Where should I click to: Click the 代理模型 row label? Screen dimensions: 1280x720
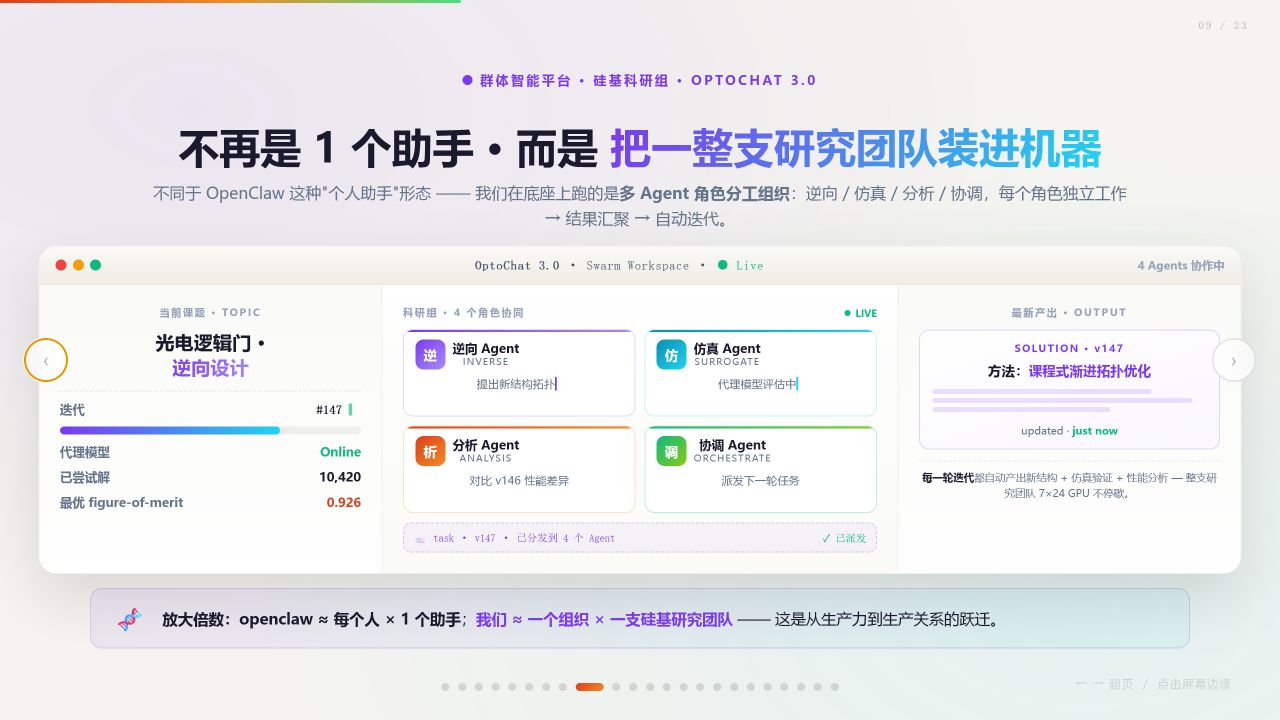[x=85, y=452]
